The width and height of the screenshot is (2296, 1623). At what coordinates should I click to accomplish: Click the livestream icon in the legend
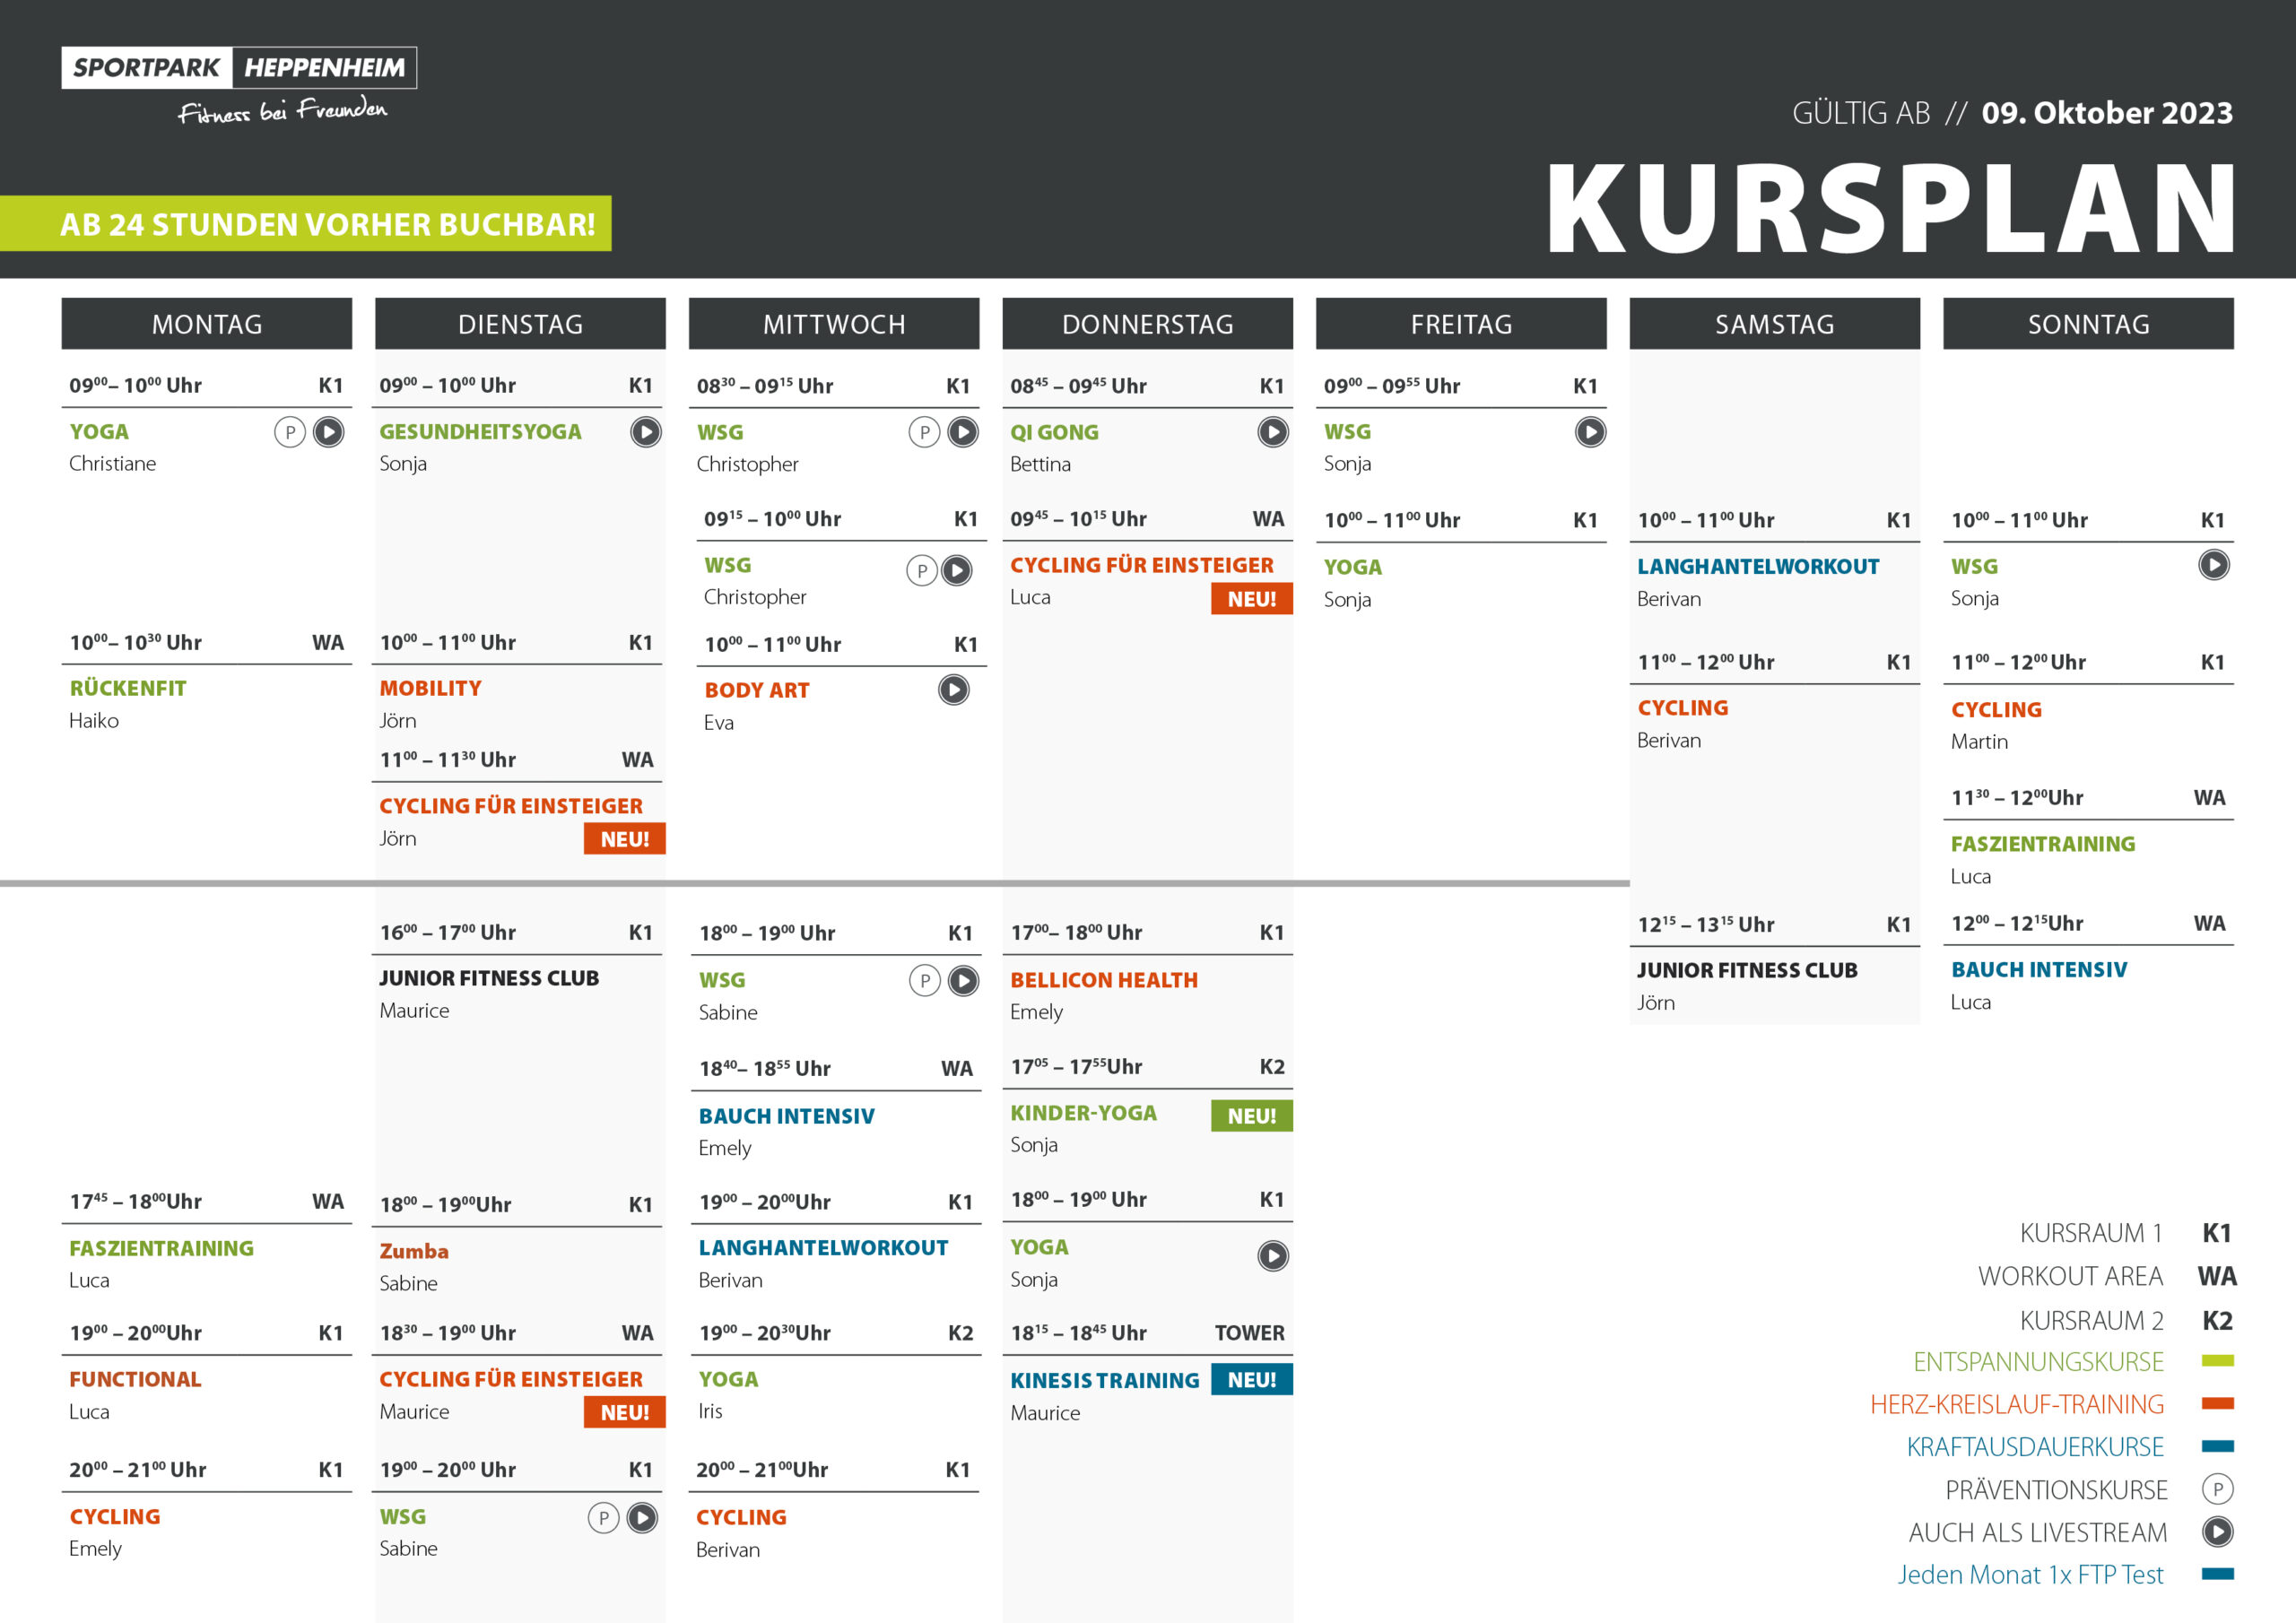[x=2217, y=1532]
